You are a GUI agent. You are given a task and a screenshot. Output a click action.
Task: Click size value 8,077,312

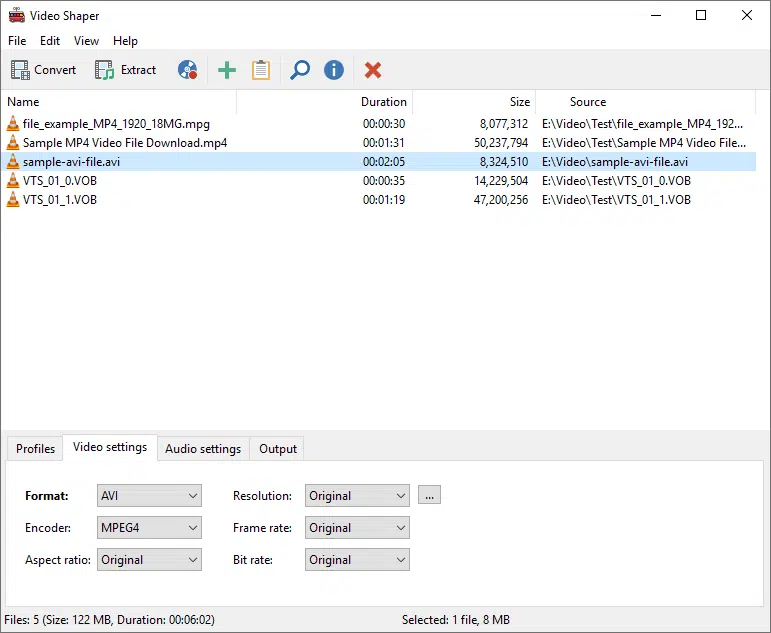point(504,124)
